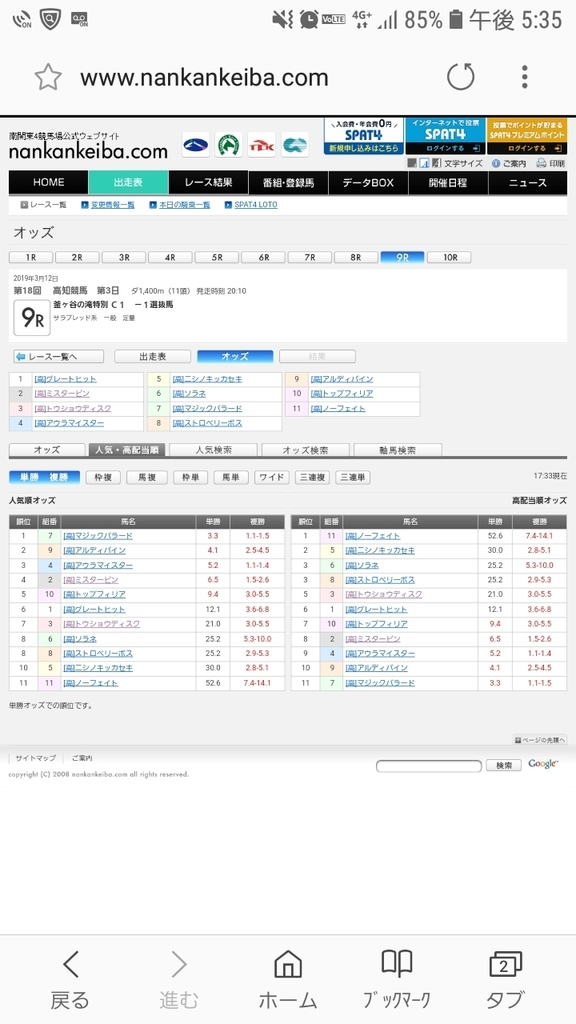Click the ご案内 footer link

click(82, 758)
